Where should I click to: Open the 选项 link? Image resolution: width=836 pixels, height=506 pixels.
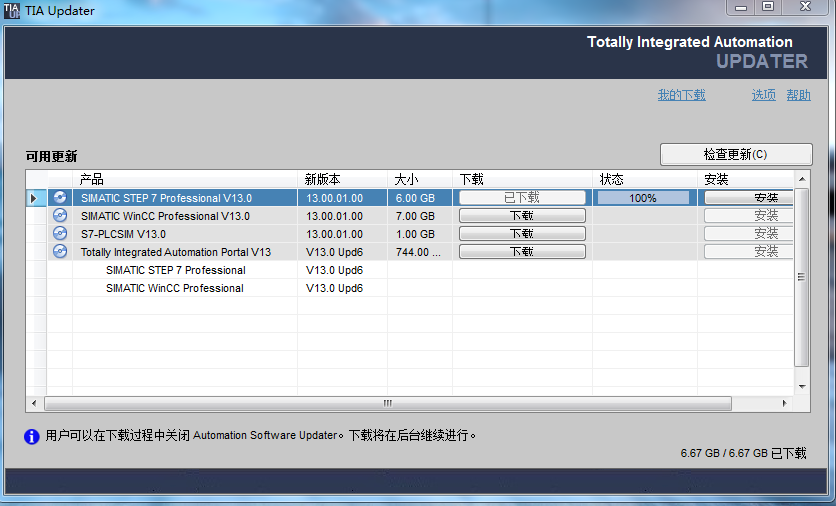coord(763,95)
